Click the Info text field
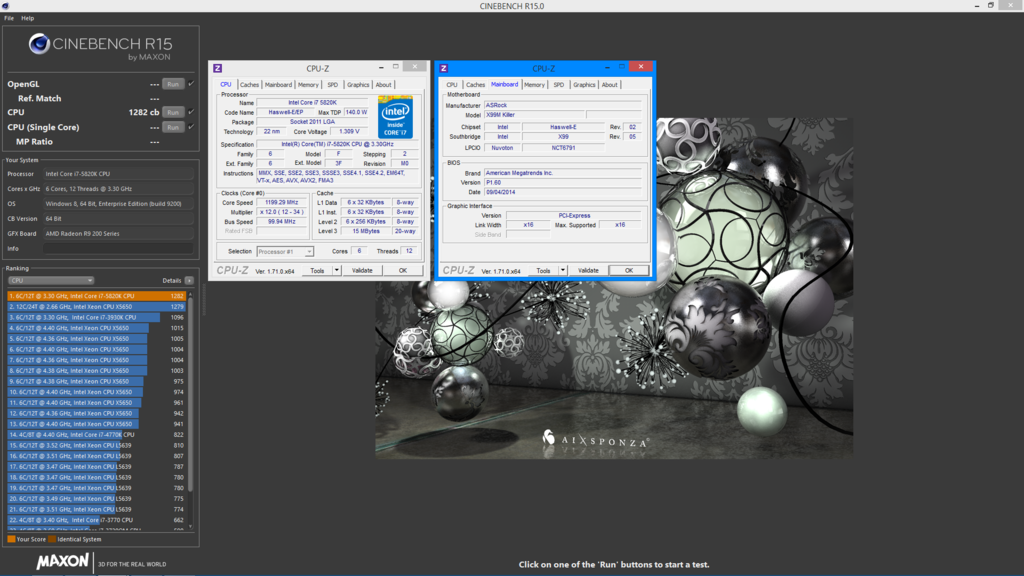 [118, 249]
